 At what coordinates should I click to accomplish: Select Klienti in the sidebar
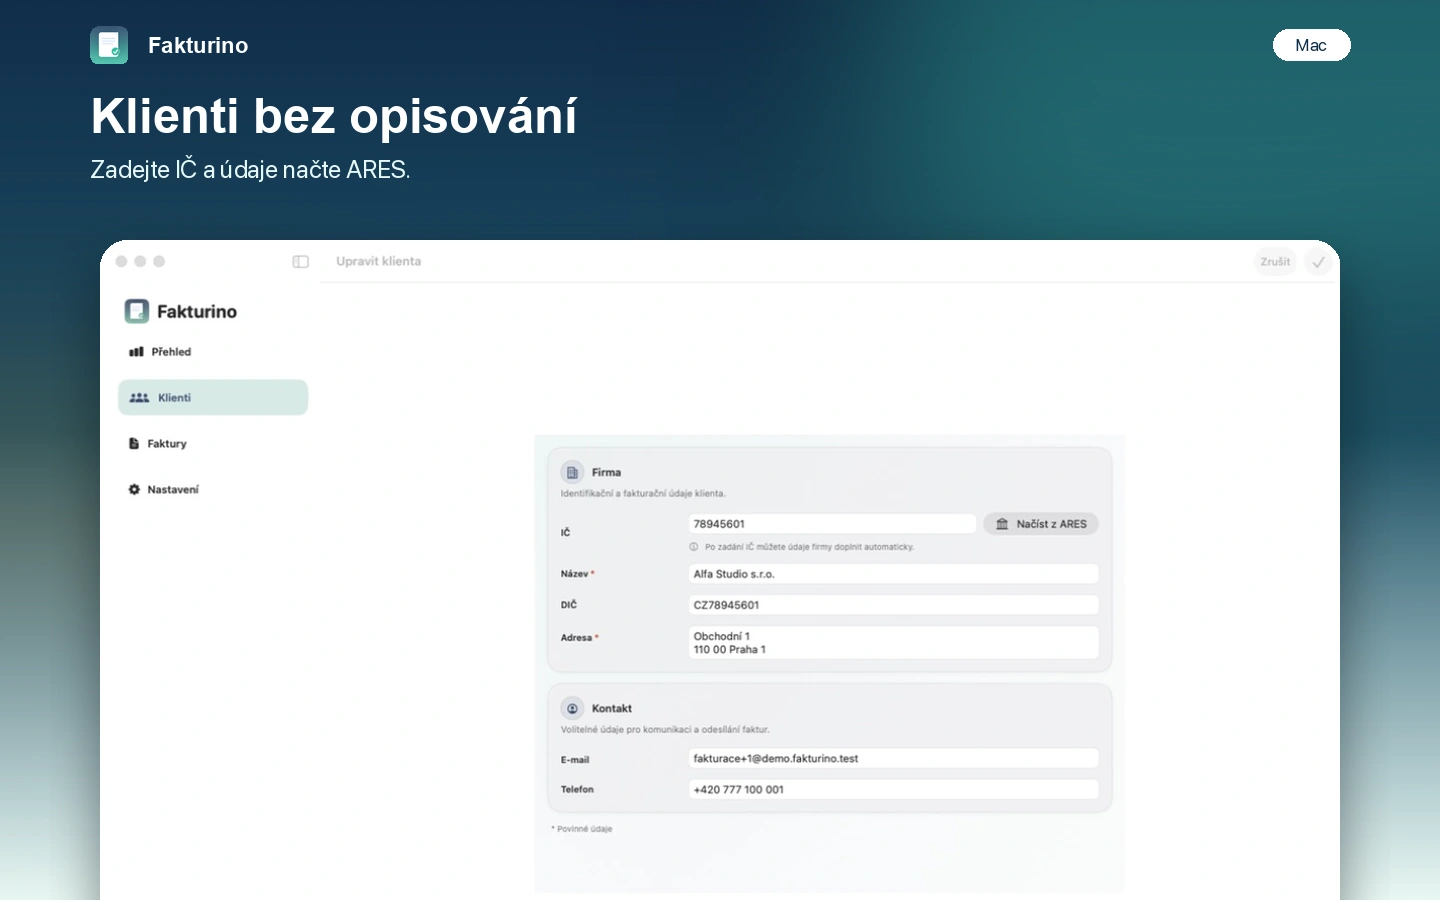[x=213, y=397]
